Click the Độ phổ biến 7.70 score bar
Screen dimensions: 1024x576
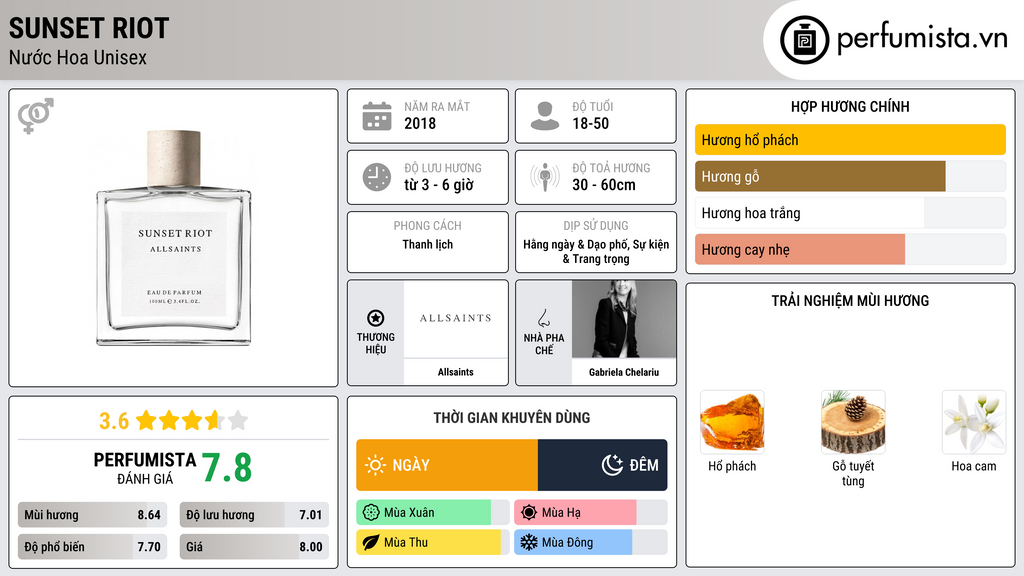coord(93,547)
